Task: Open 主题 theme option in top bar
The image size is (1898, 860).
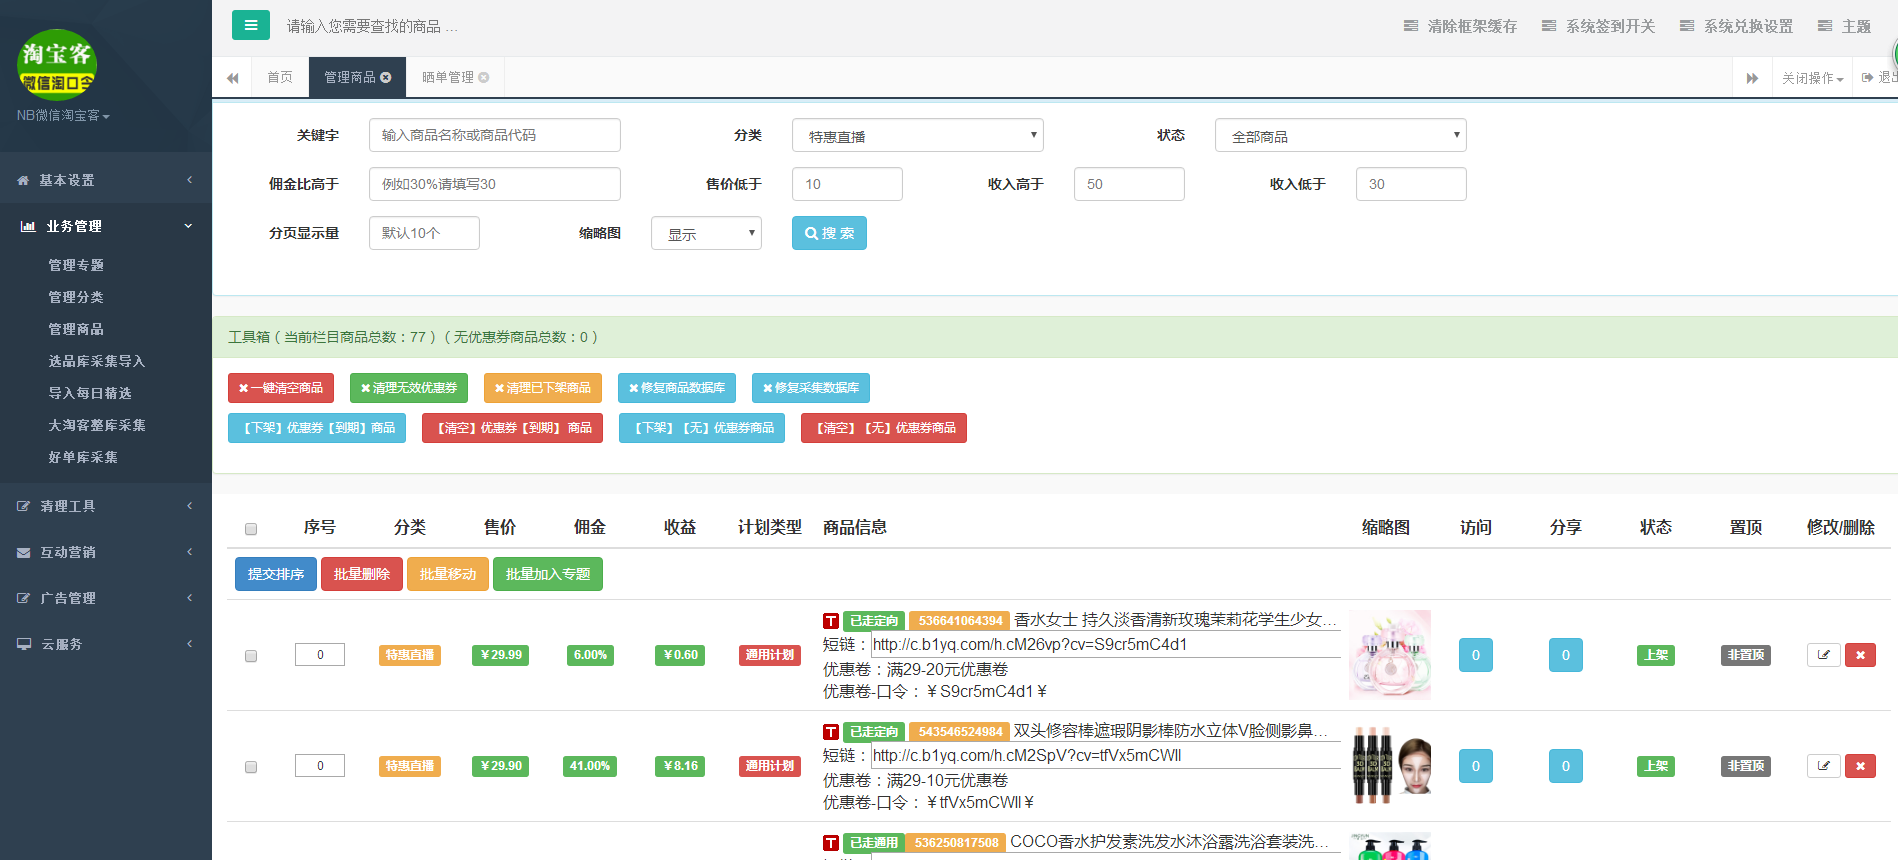Action: coord(1844,26)
